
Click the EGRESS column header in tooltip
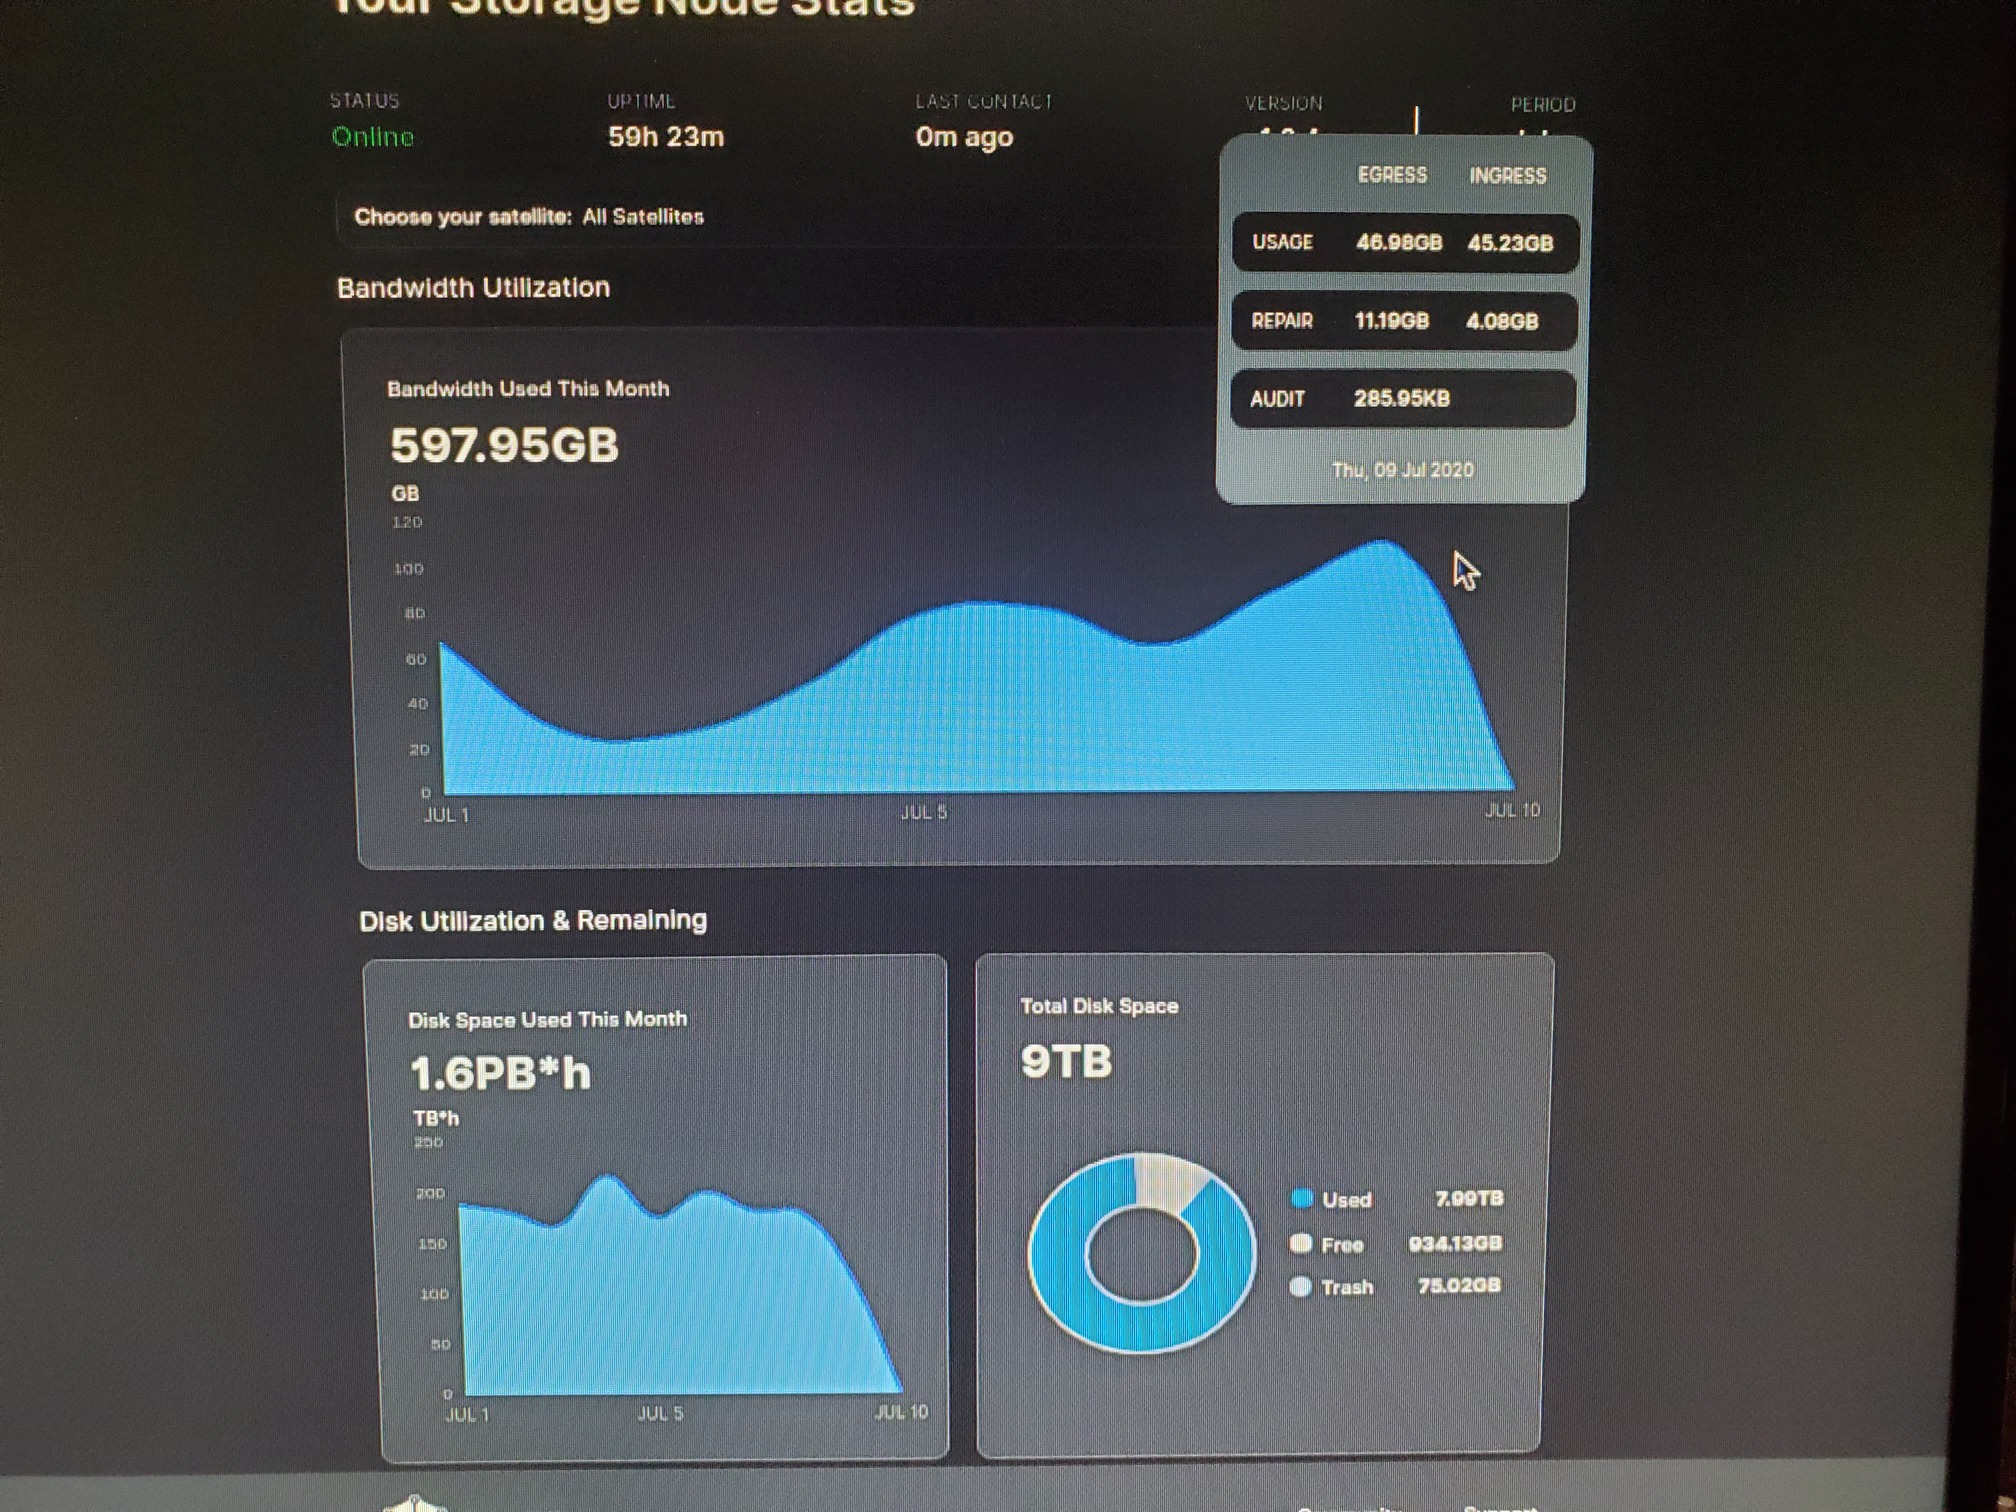click(x=1391, y=175)
